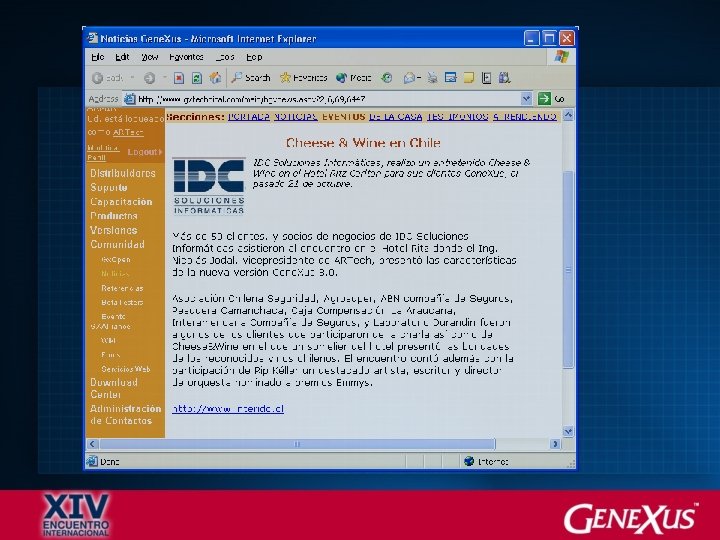The image size is (720, 540).
Task: Click the horizontal scrollbar thumb
Action: pyautogui.click(x=297, y=444)
